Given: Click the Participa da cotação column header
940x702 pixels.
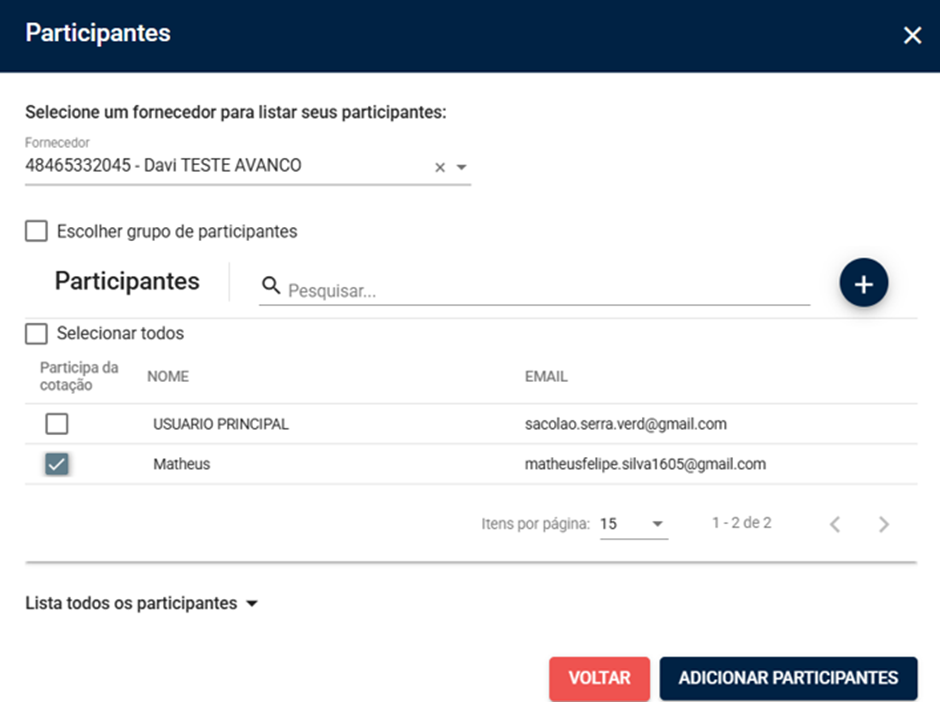Looking at the screenshot, I should tap(79, 376).
